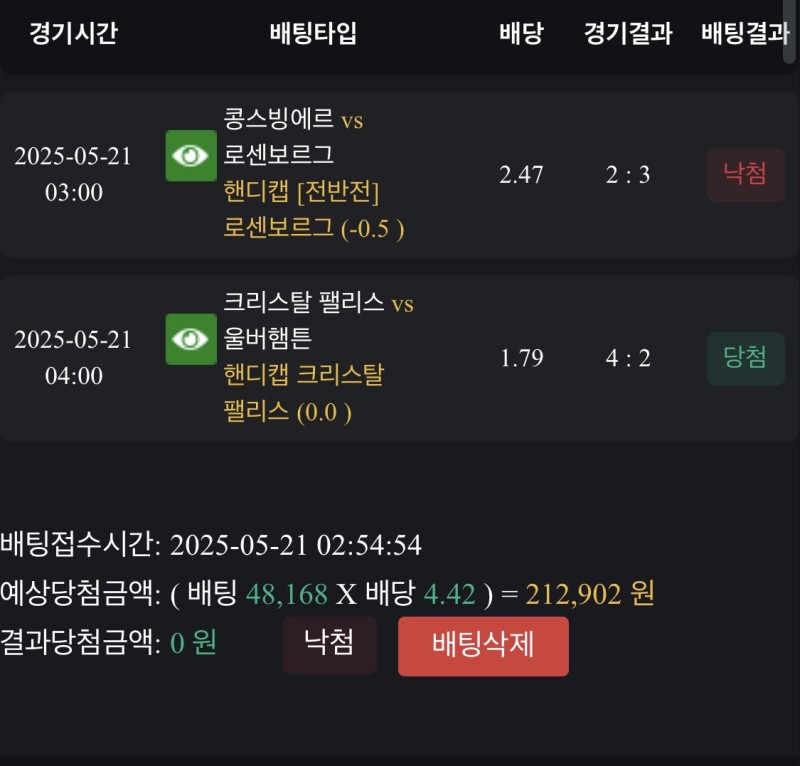Click the 경기결과 column header
800x766 pixels.
tap(628, 33)
